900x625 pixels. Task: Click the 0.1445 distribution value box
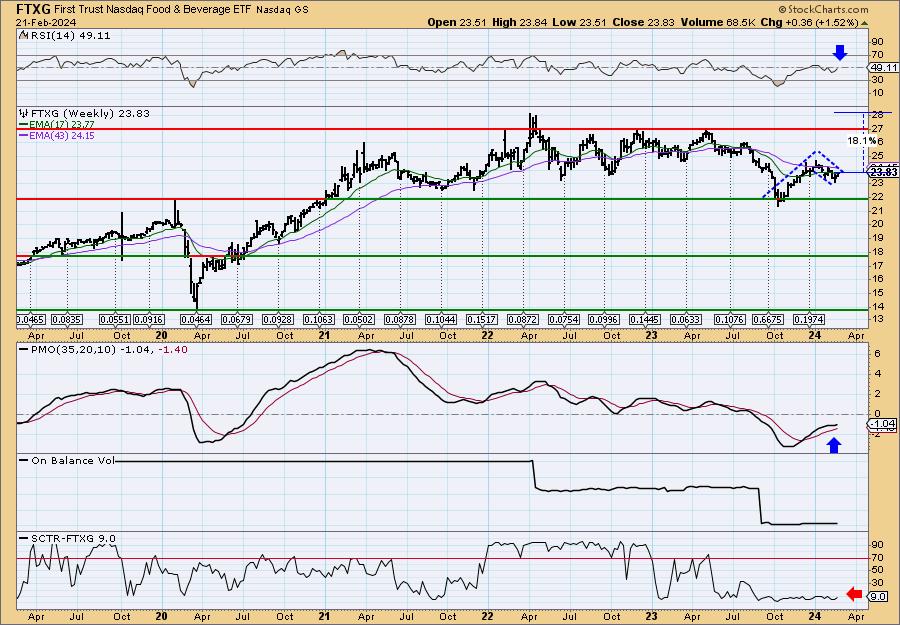coord(645,319)
